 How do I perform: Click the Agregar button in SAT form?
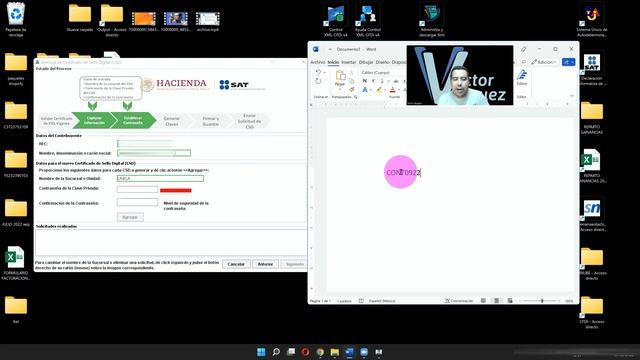coord(130,217)
